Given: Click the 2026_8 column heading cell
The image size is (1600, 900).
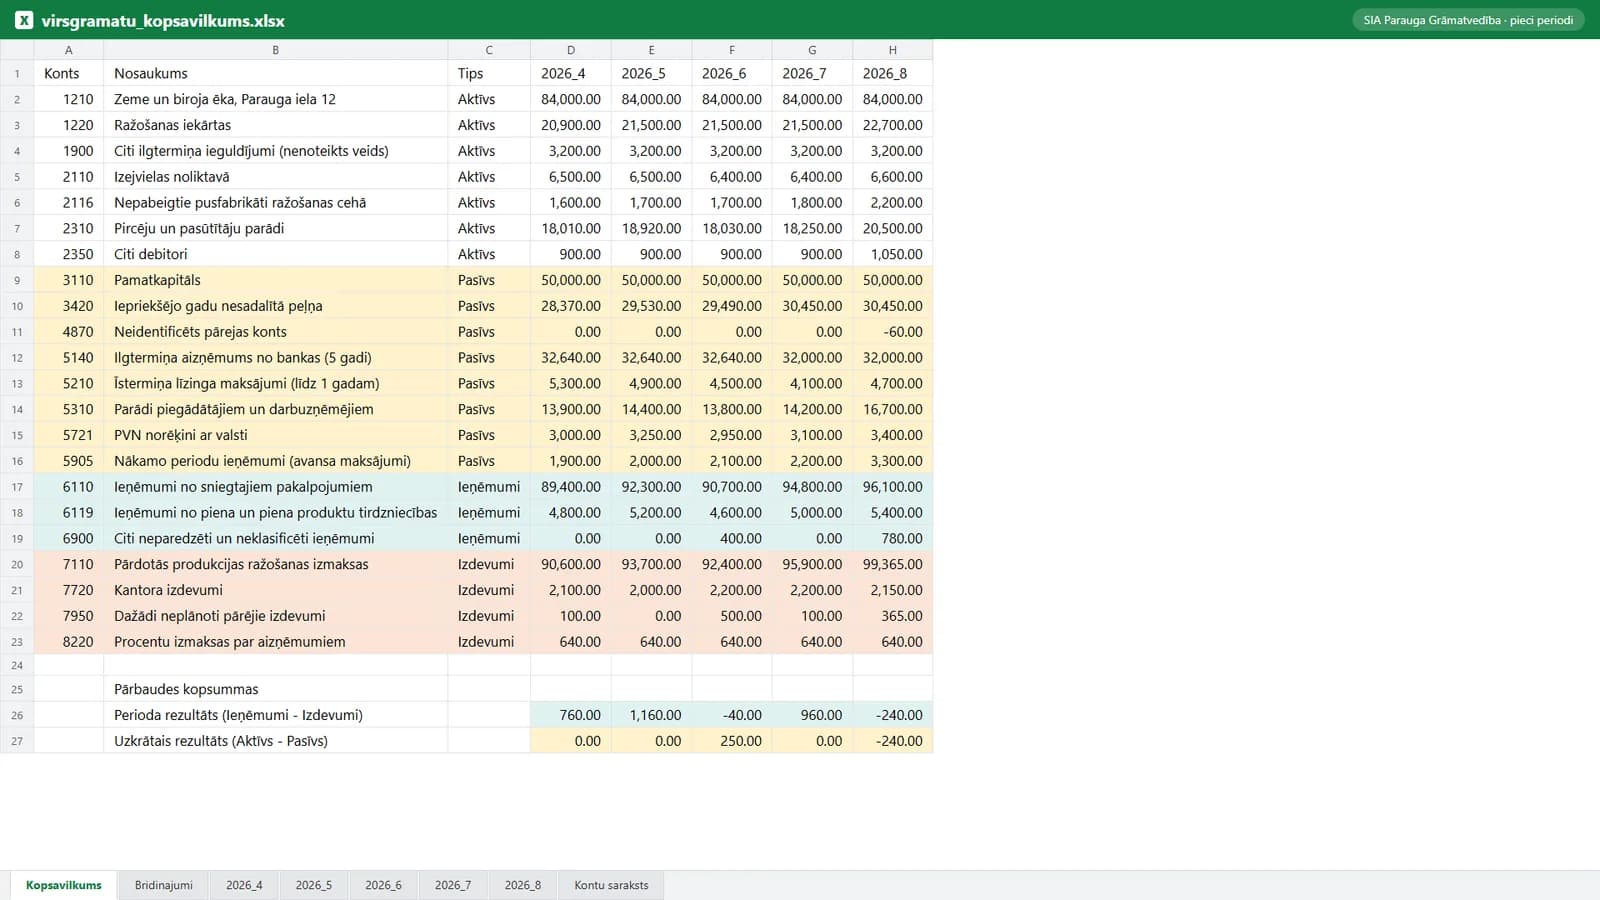Looking at the screenshot, I should pos(893,73).
